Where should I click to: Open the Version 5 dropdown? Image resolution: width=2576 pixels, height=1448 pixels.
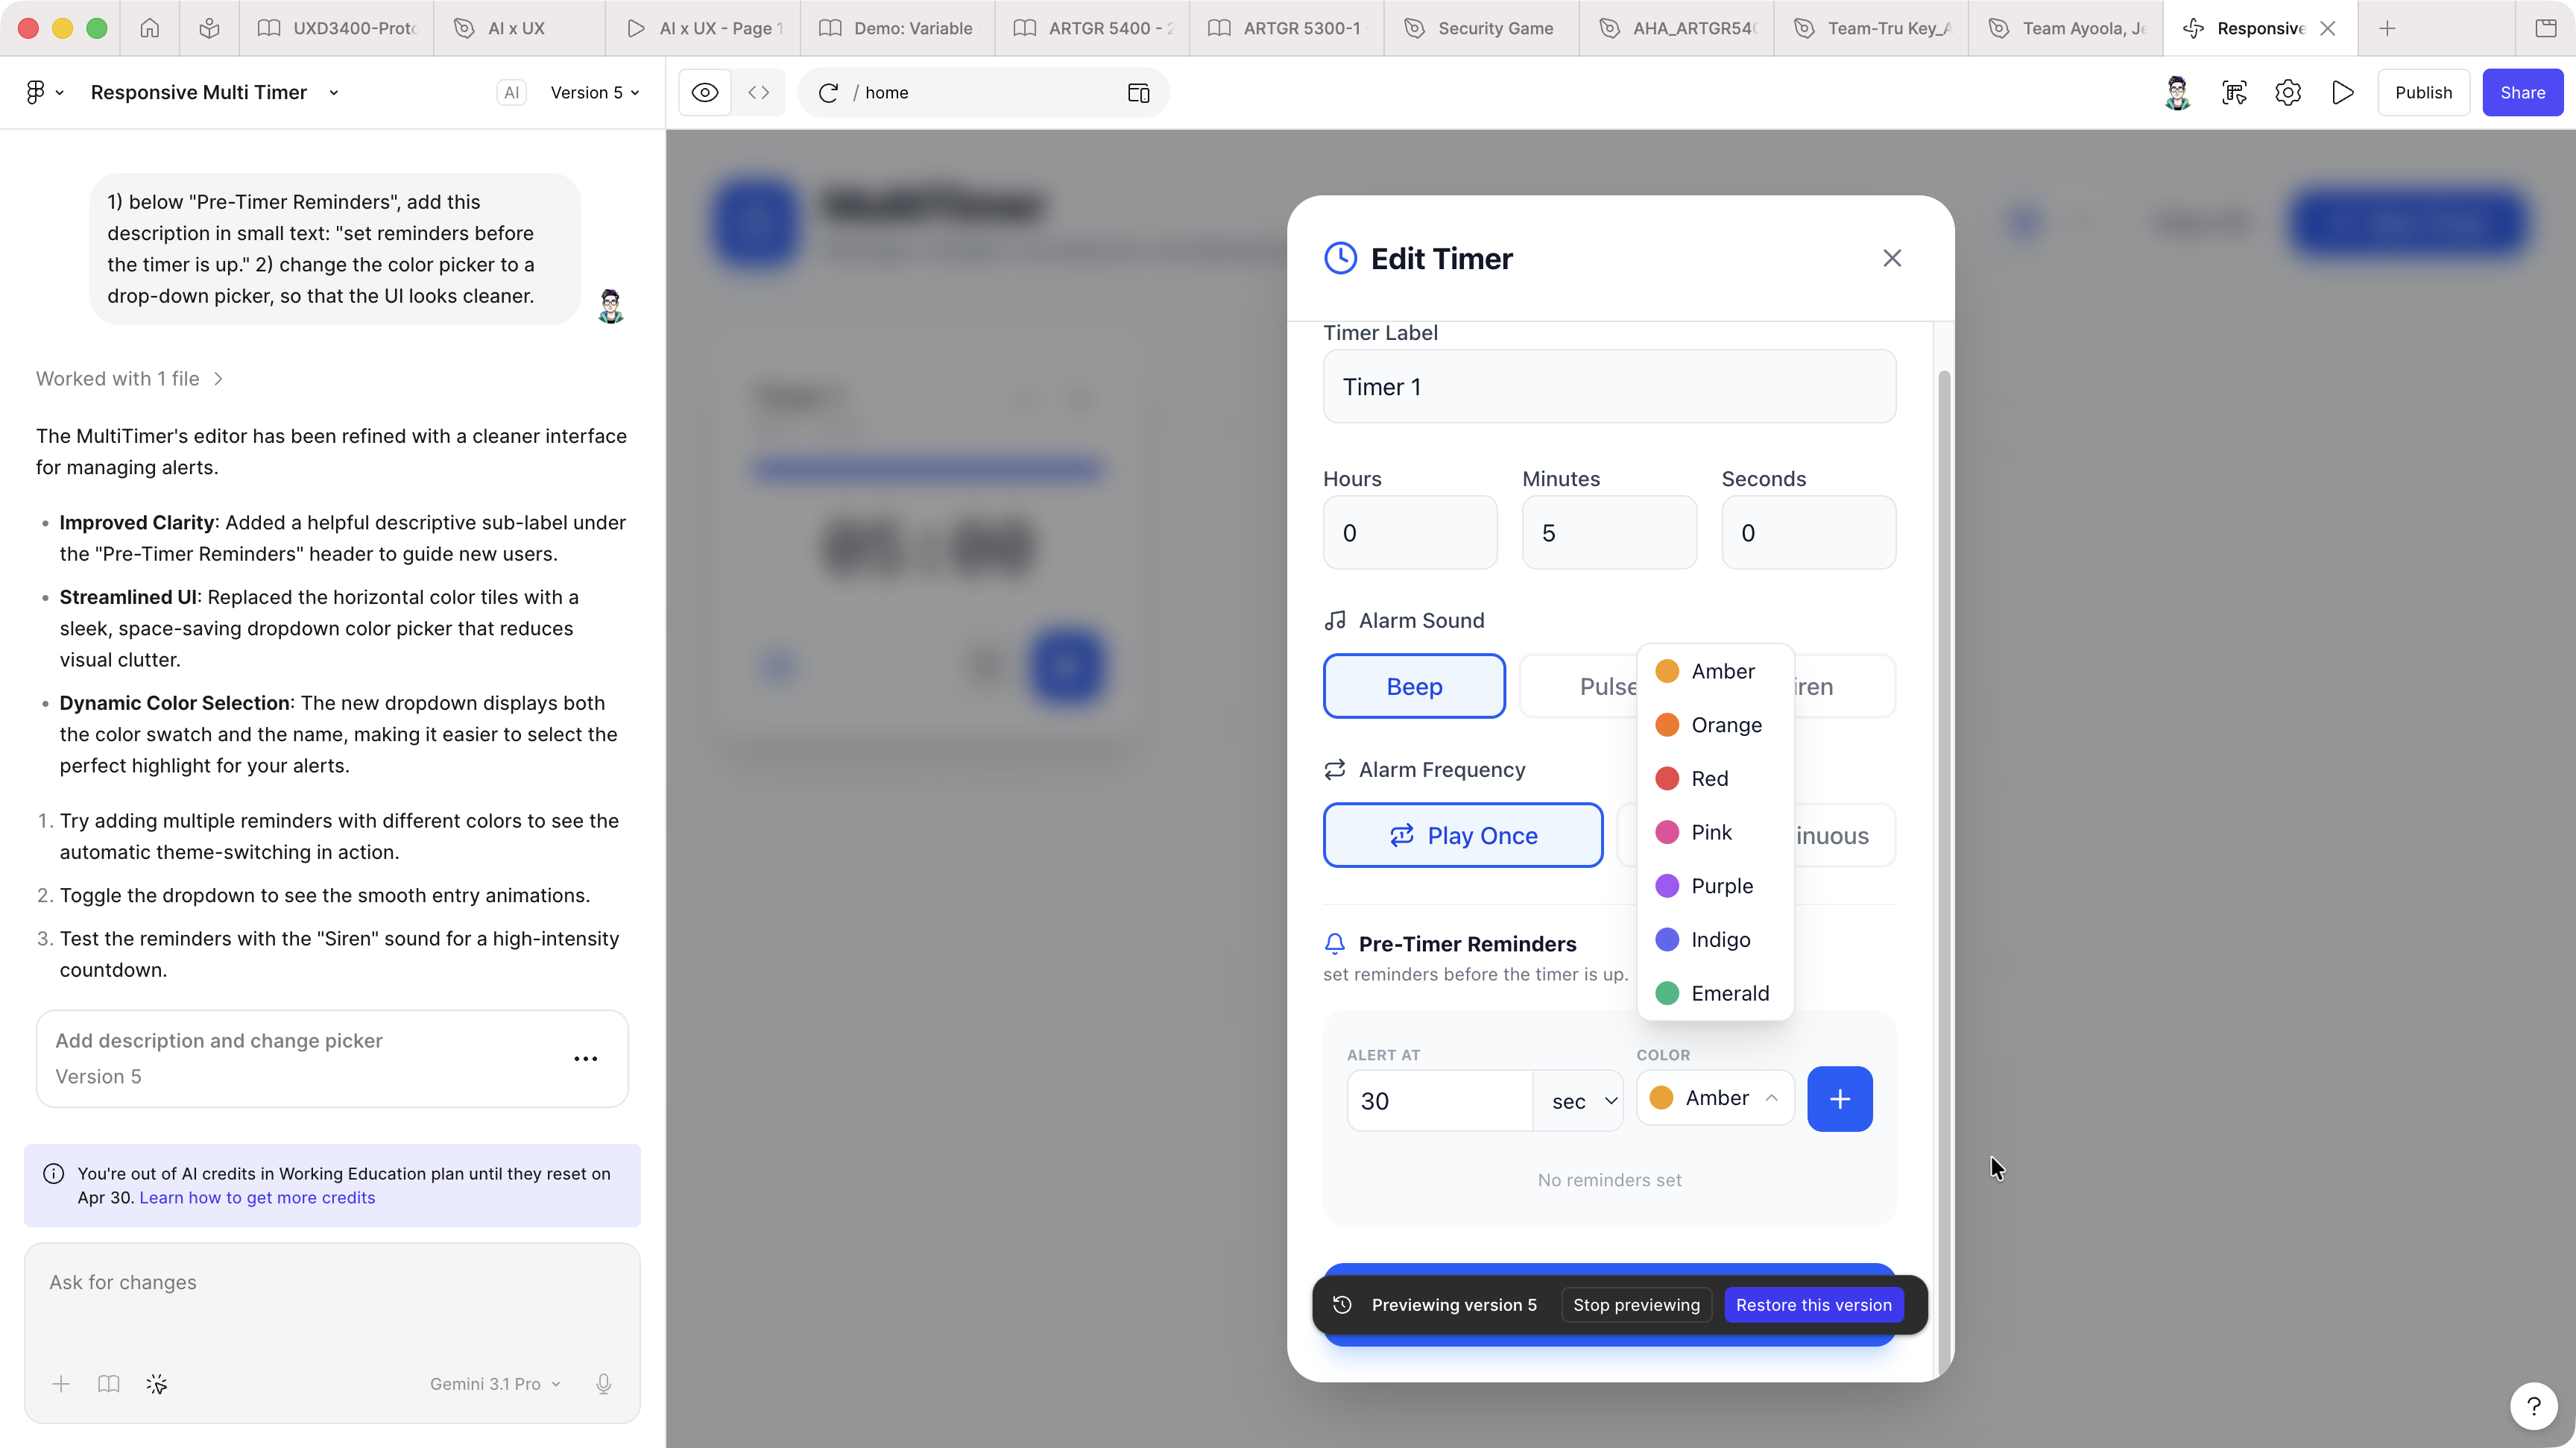[595, 92]
